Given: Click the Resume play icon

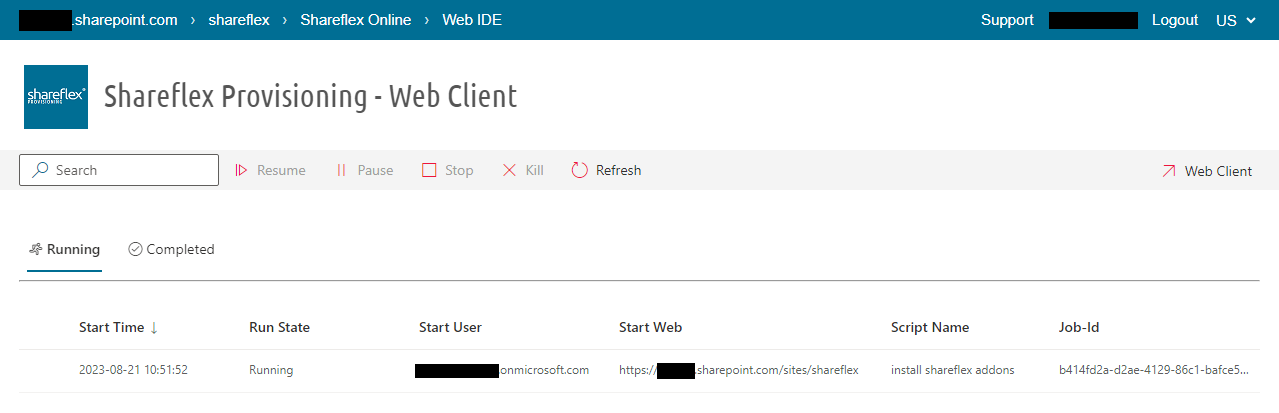Looking at the screenshot, I should [x=241, y=170].
